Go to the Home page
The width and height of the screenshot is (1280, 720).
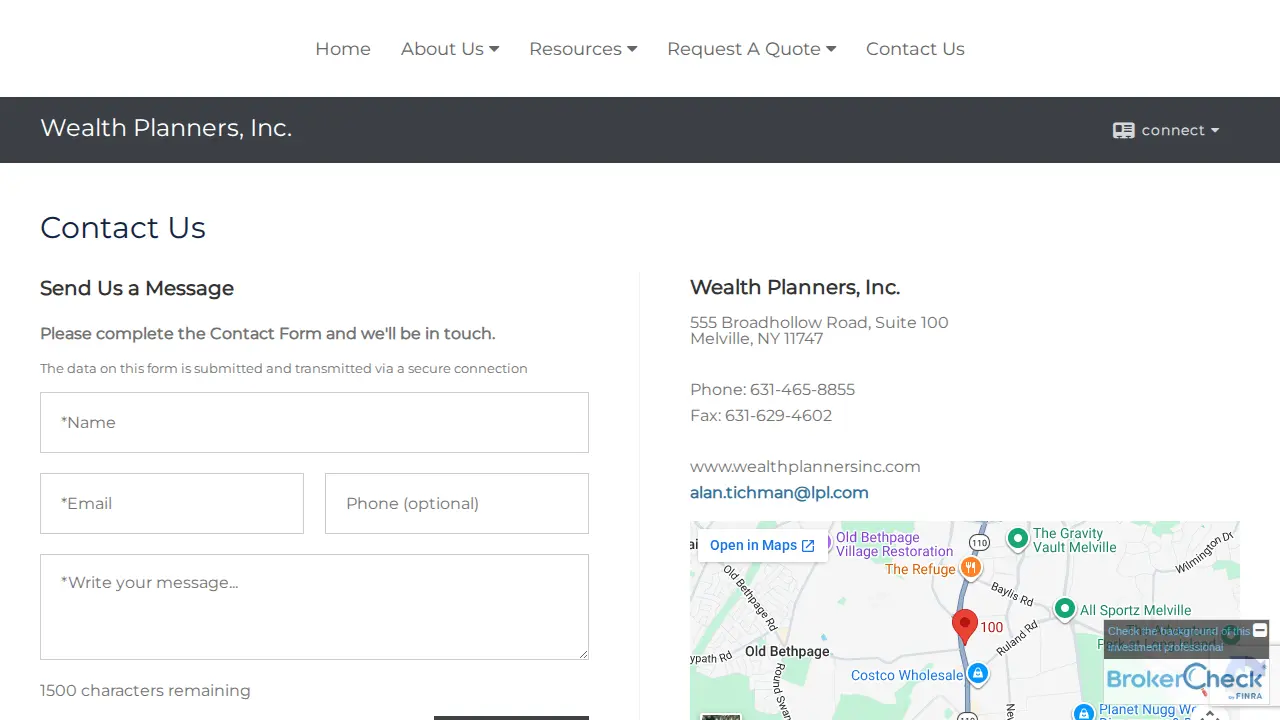pyautogui.click(x=343, y=49)
